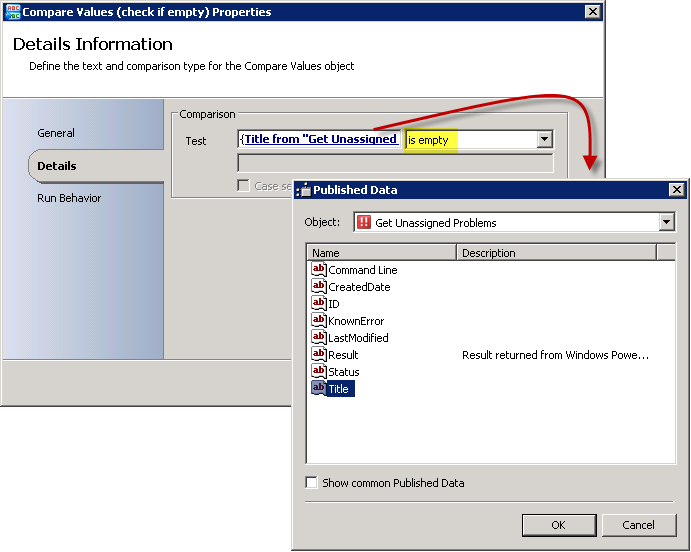Open the Run Behavior tab
The image size is (691, 552).
69,198
